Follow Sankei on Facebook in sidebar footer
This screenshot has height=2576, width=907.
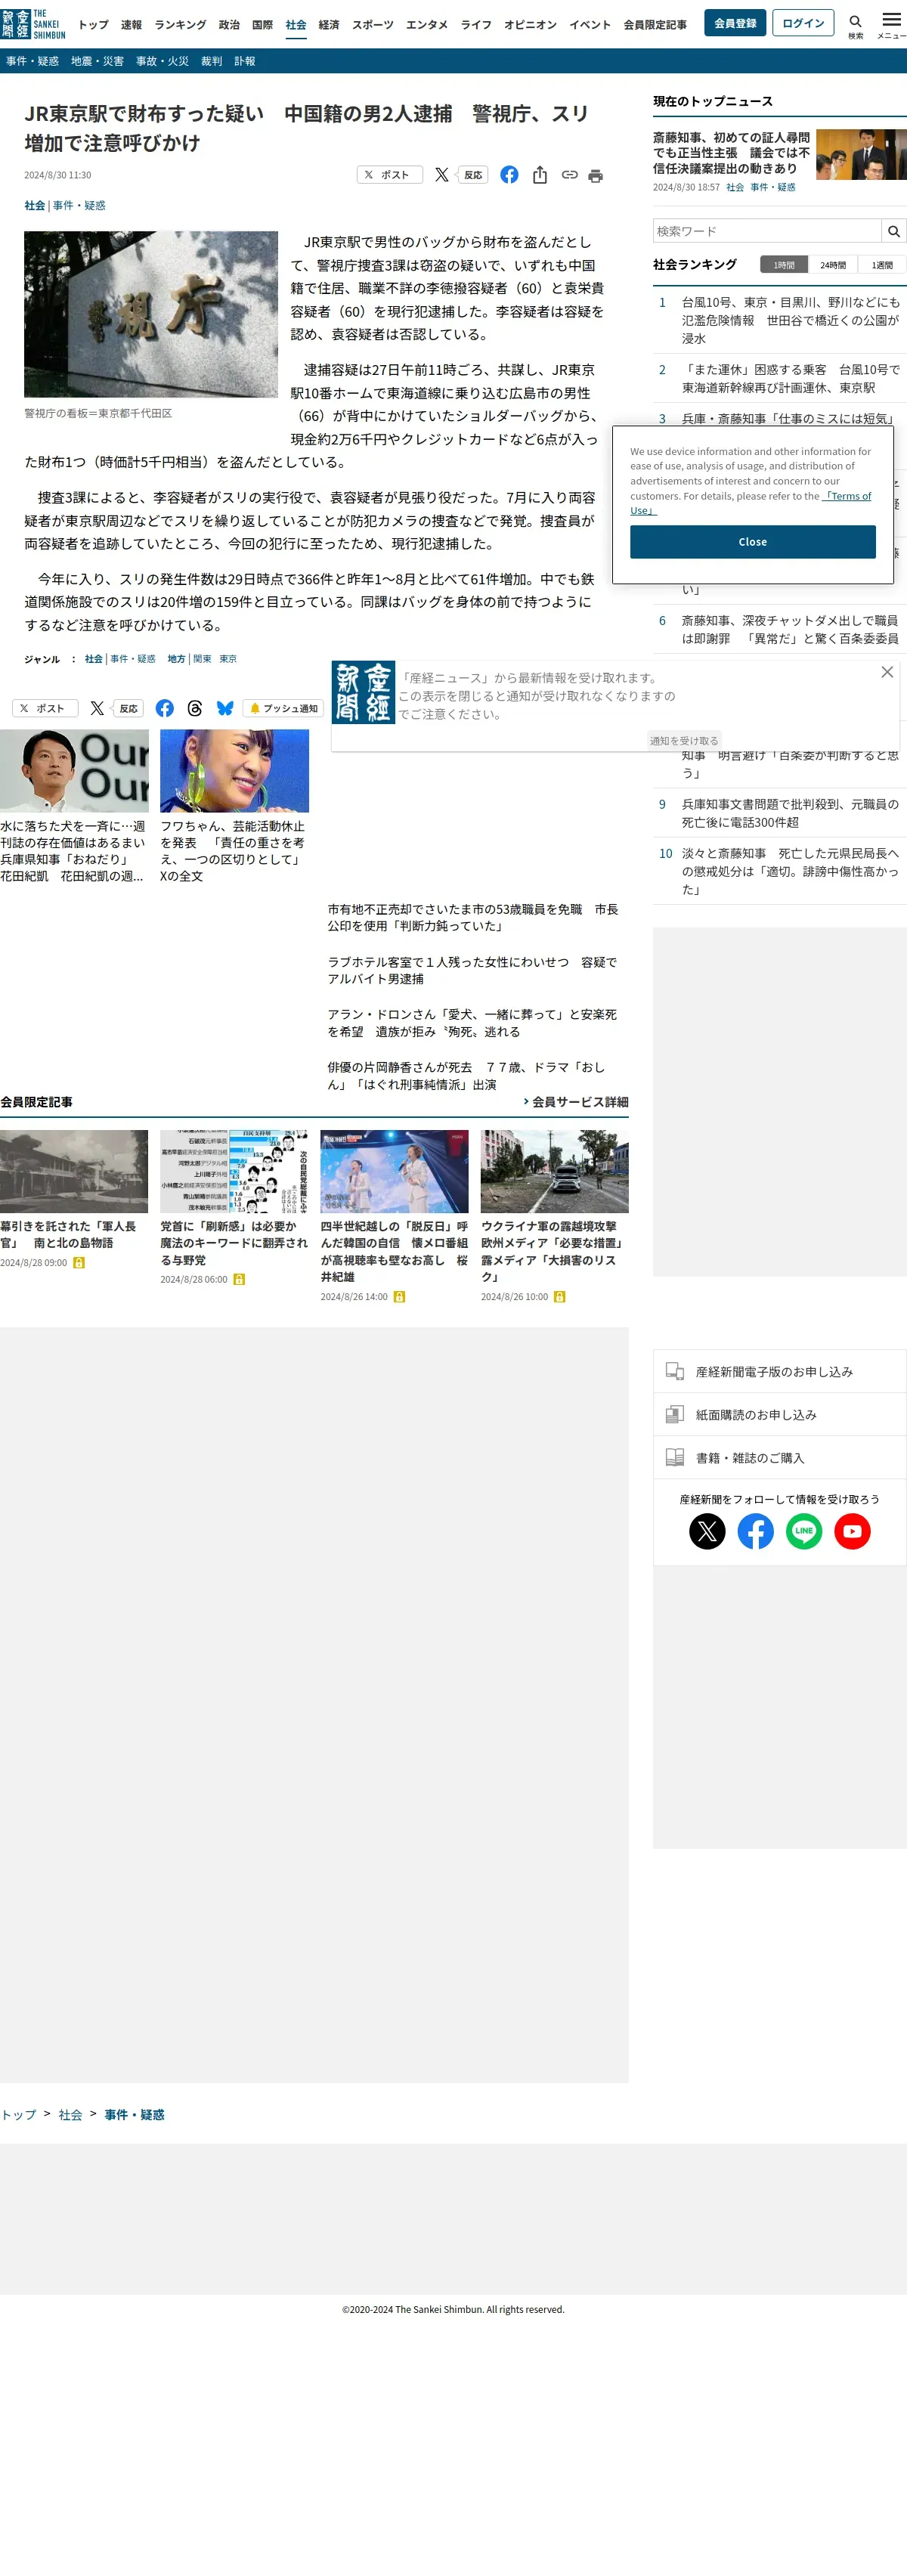tap(755, 1531)
